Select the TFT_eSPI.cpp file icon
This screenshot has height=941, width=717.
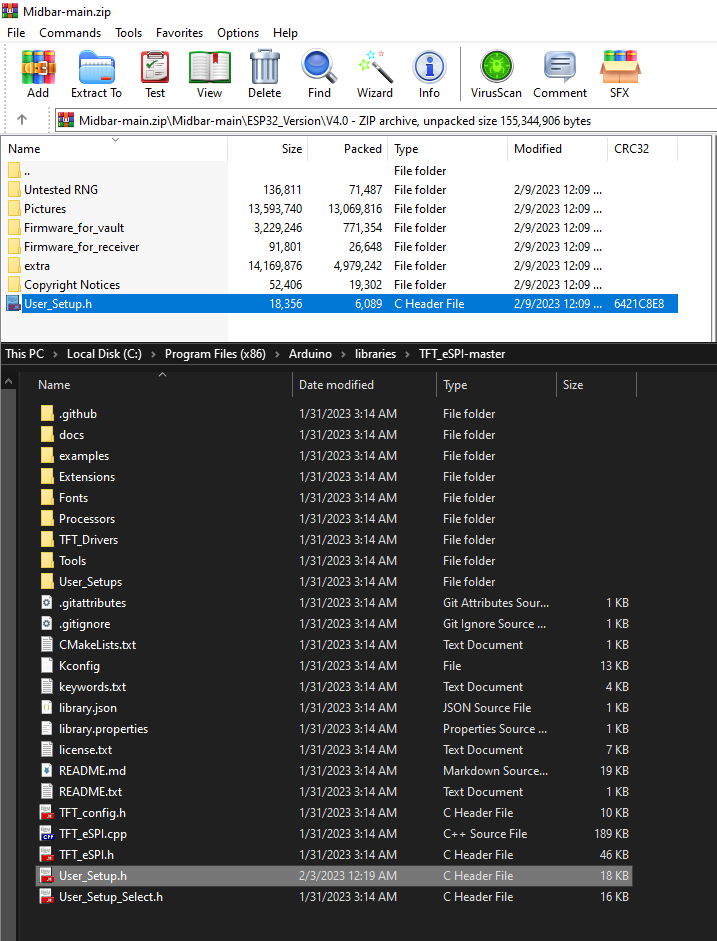(47, 834)
